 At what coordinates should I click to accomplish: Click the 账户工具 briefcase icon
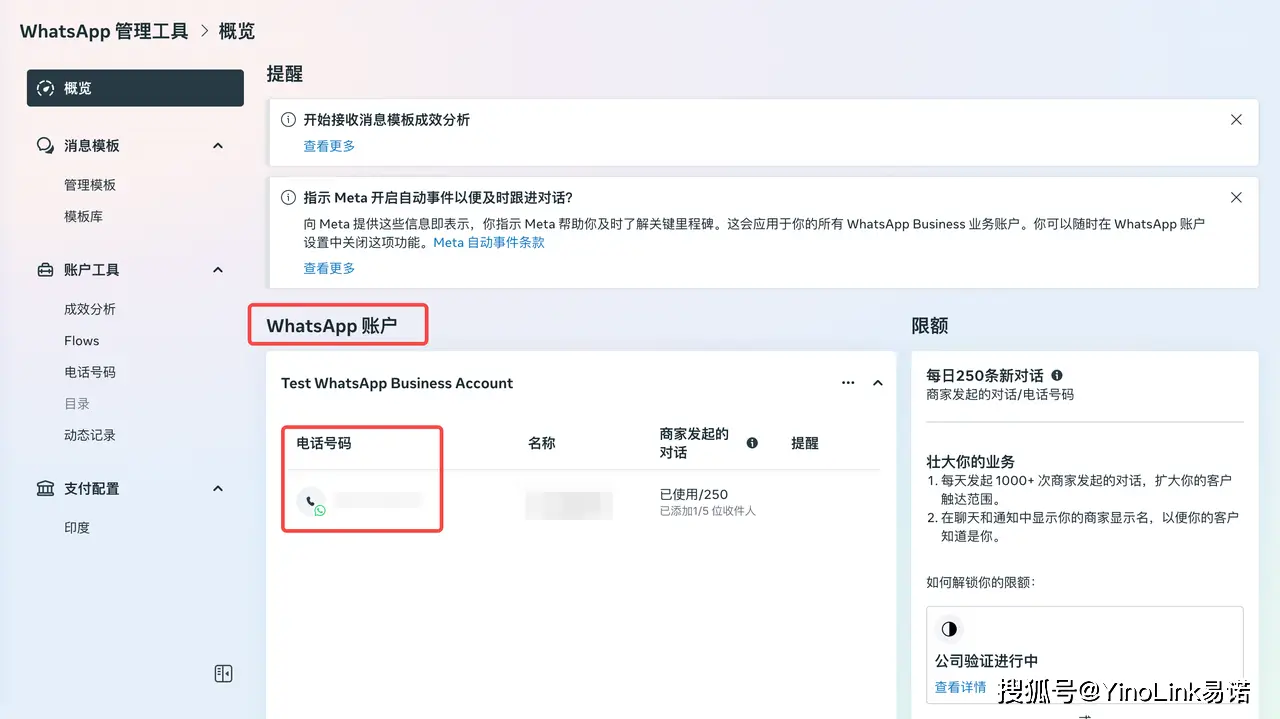(45, 270)
